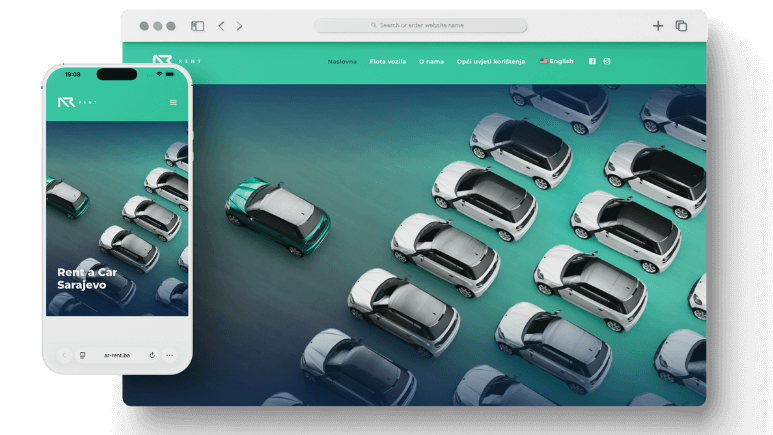Open the Flota vozila menu item
Viewport: 773px width, 435px height.
click(387, 62)
